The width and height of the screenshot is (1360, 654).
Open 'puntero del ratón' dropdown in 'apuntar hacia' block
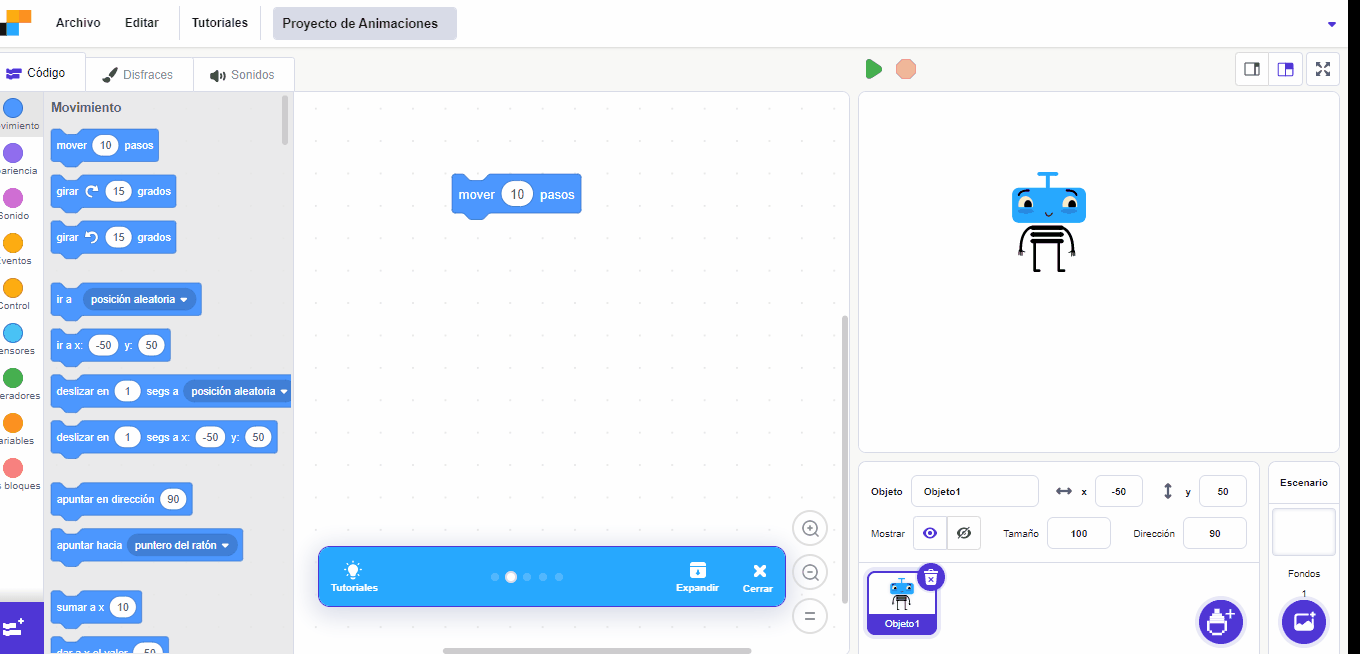[x=183, y=545]
